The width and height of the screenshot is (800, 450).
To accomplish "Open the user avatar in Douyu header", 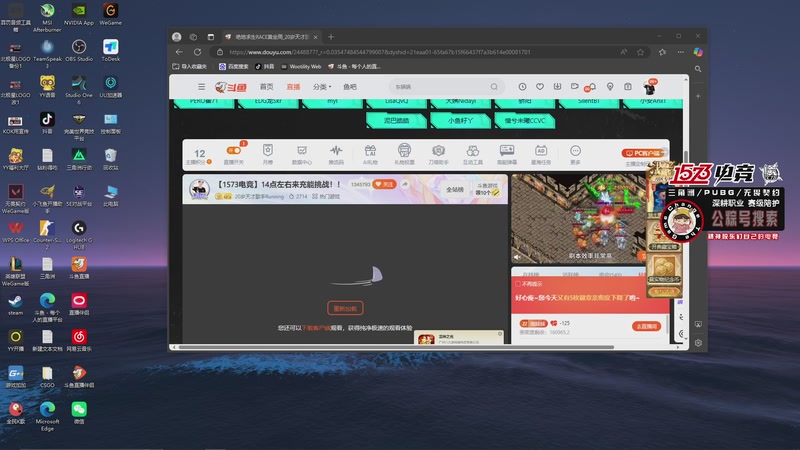I will pos(649,88).
